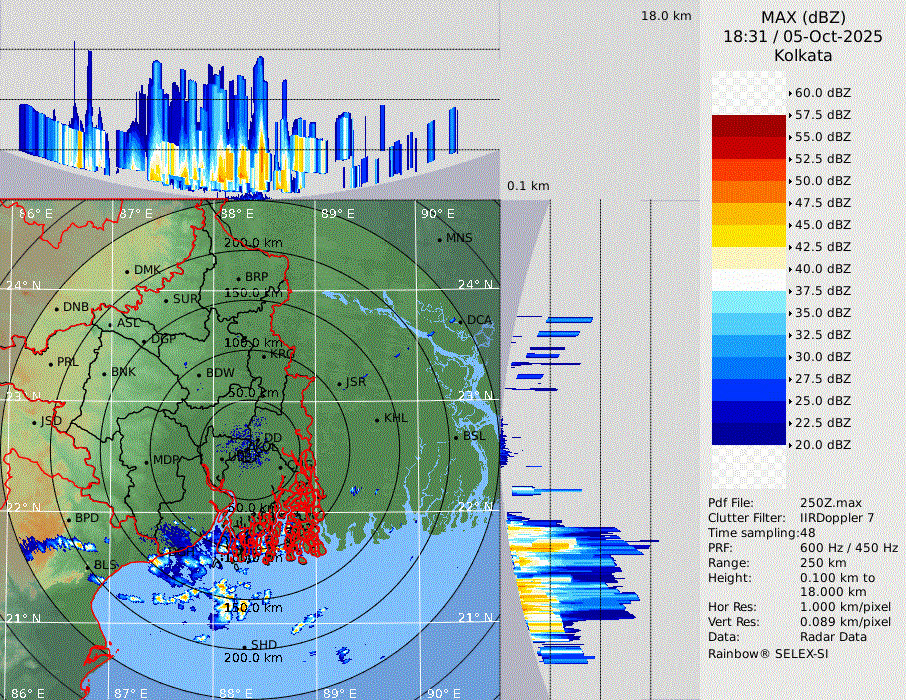Select the DMK station point

click(x=127, y=271)
